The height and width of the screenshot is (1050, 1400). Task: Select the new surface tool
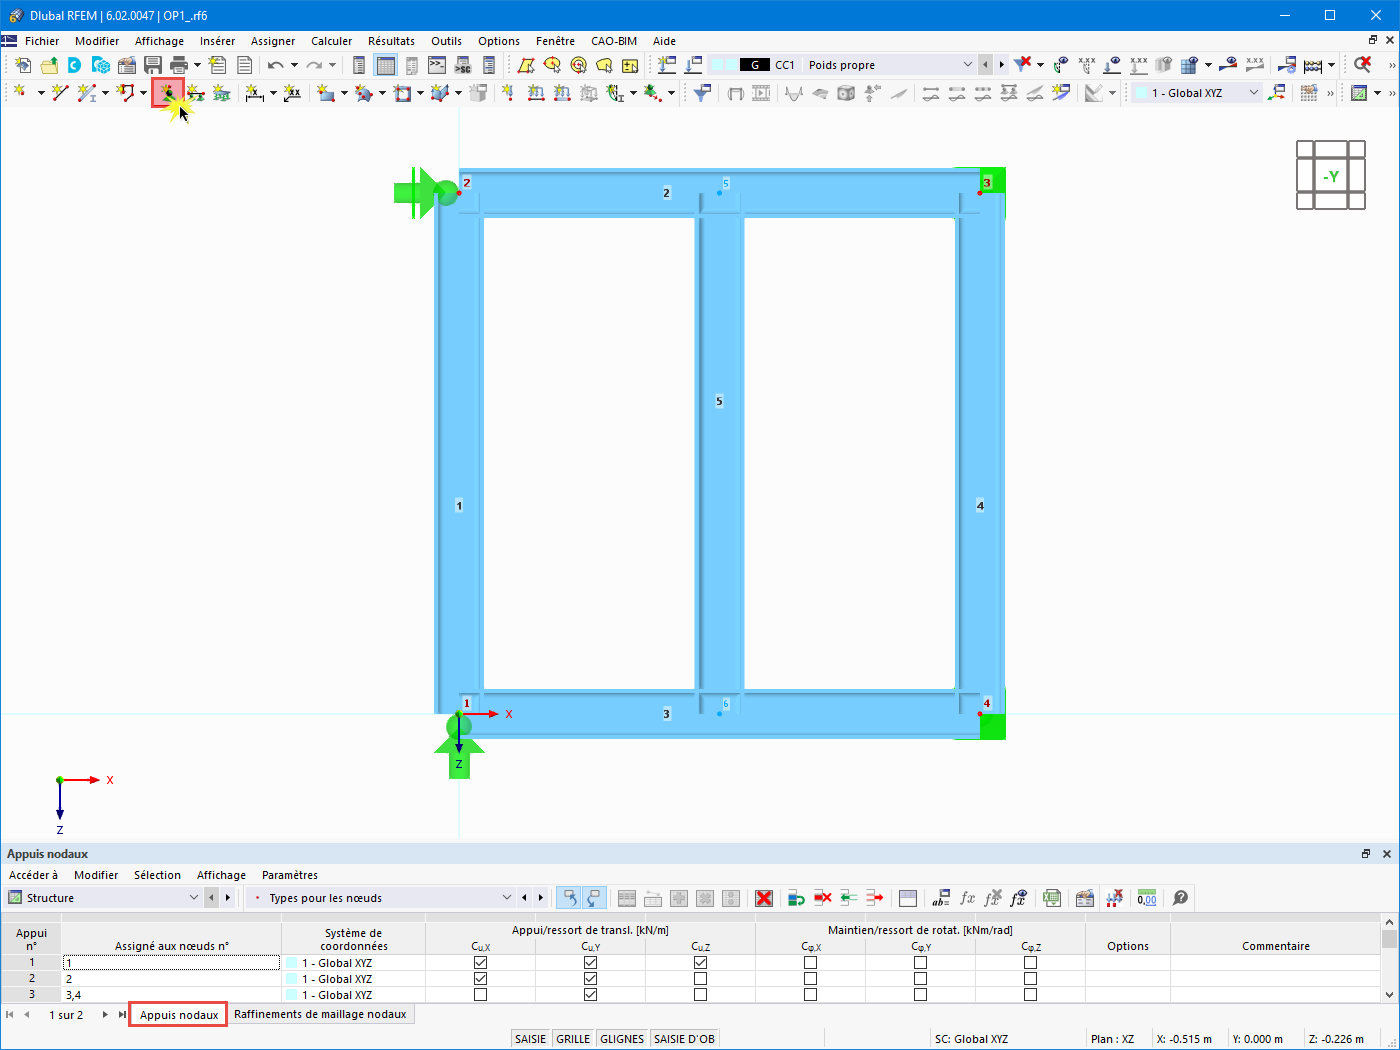tap(326, 93)
